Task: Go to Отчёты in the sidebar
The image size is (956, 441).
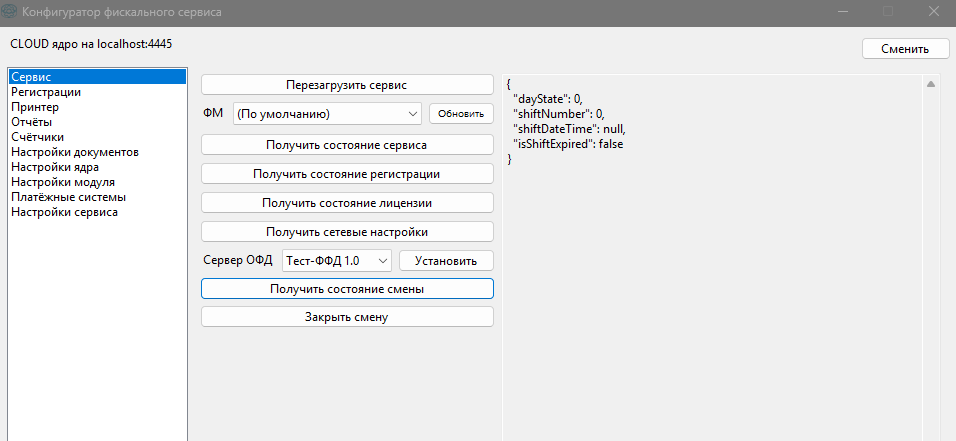Action: 98,122
